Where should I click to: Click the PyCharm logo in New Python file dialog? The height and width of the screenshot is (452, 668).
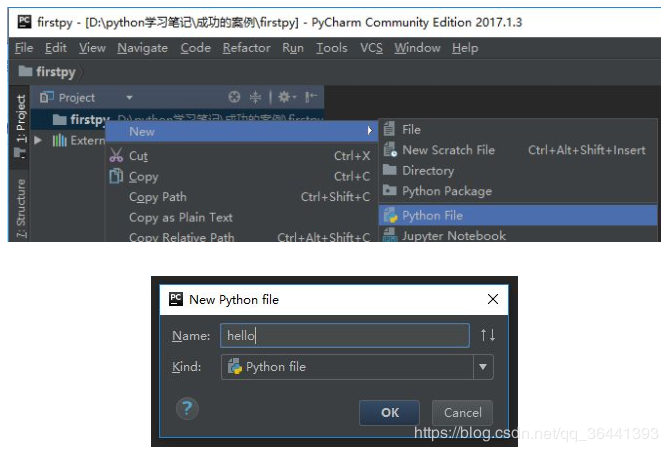click(x=176, y=299)
